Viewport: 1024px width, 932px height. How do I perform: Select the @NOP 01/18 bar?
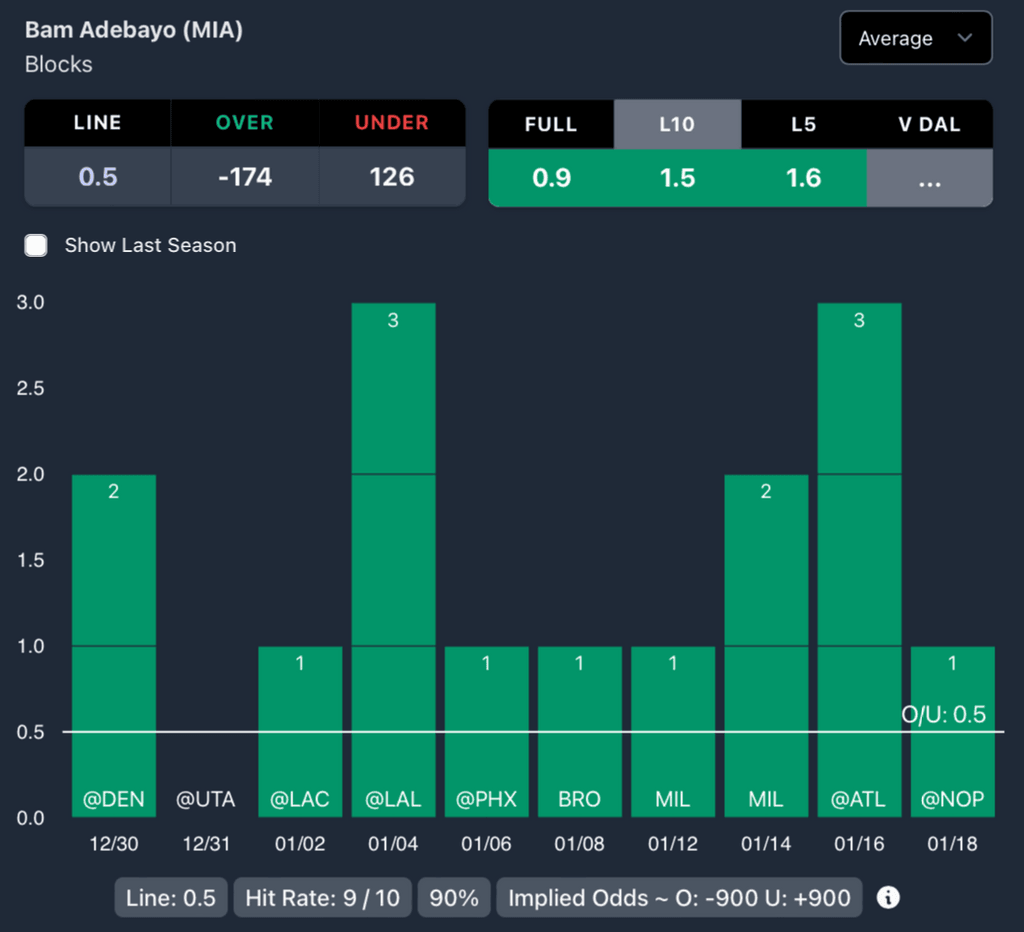(952, 731)
